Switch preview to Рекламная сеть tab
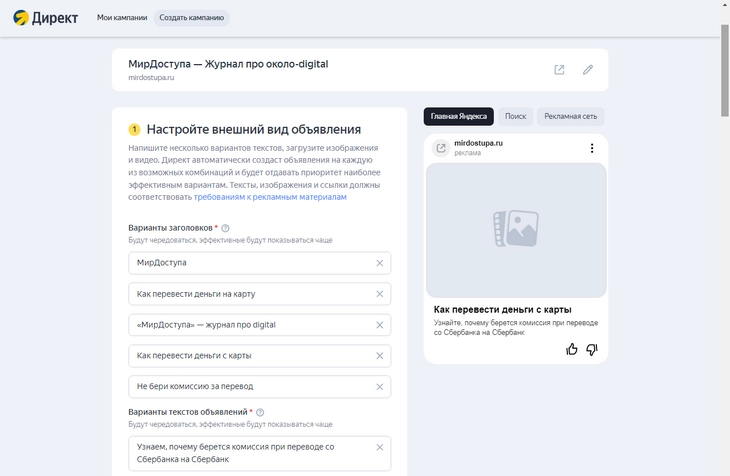The image size is (730, 476). [x=570, y=116]
